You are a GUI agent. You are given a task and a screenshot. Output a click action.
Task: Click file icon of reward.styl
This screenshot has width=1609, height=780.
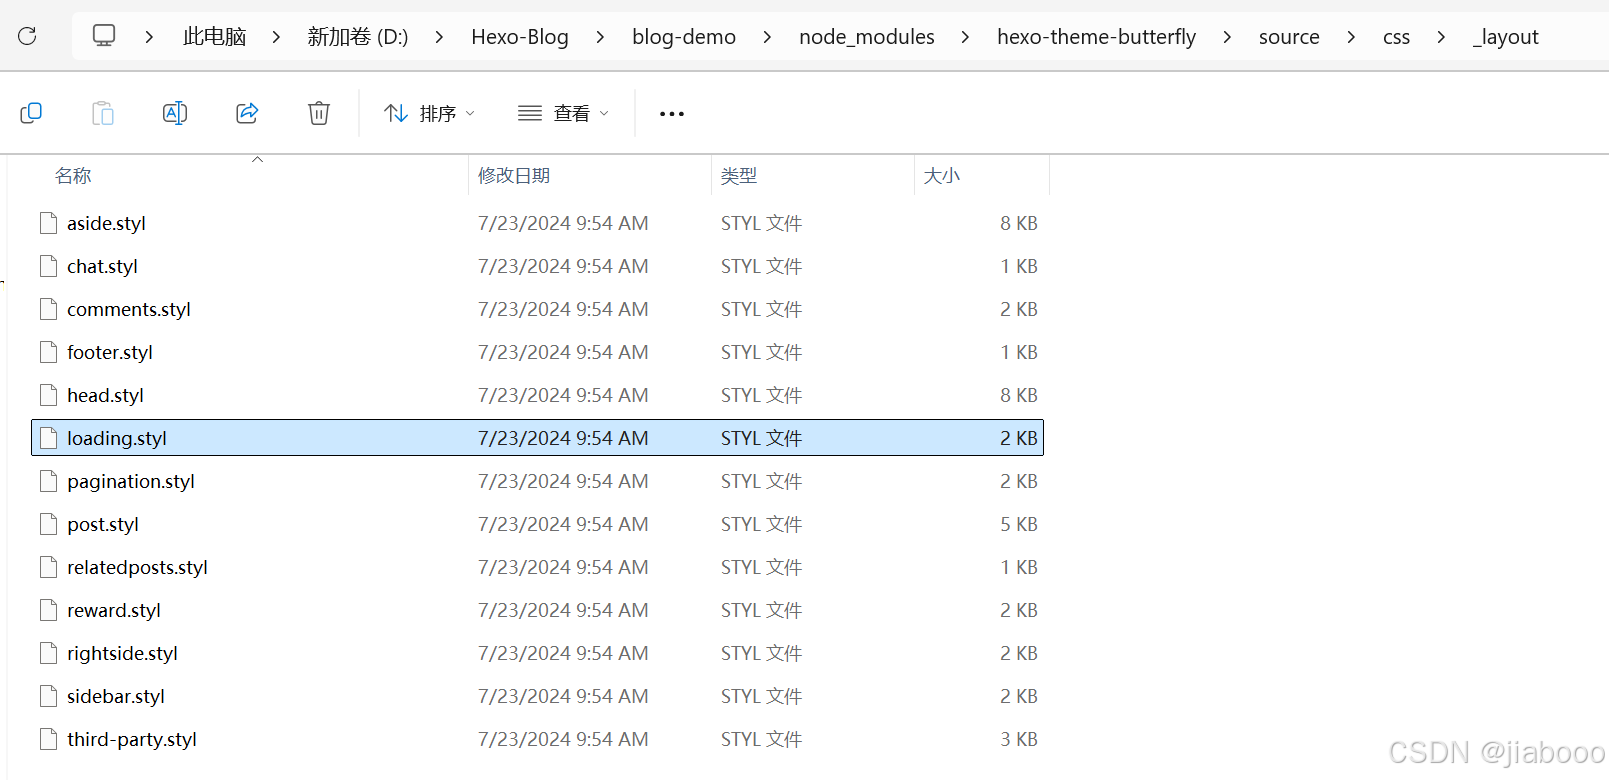(x=48, y=610)
